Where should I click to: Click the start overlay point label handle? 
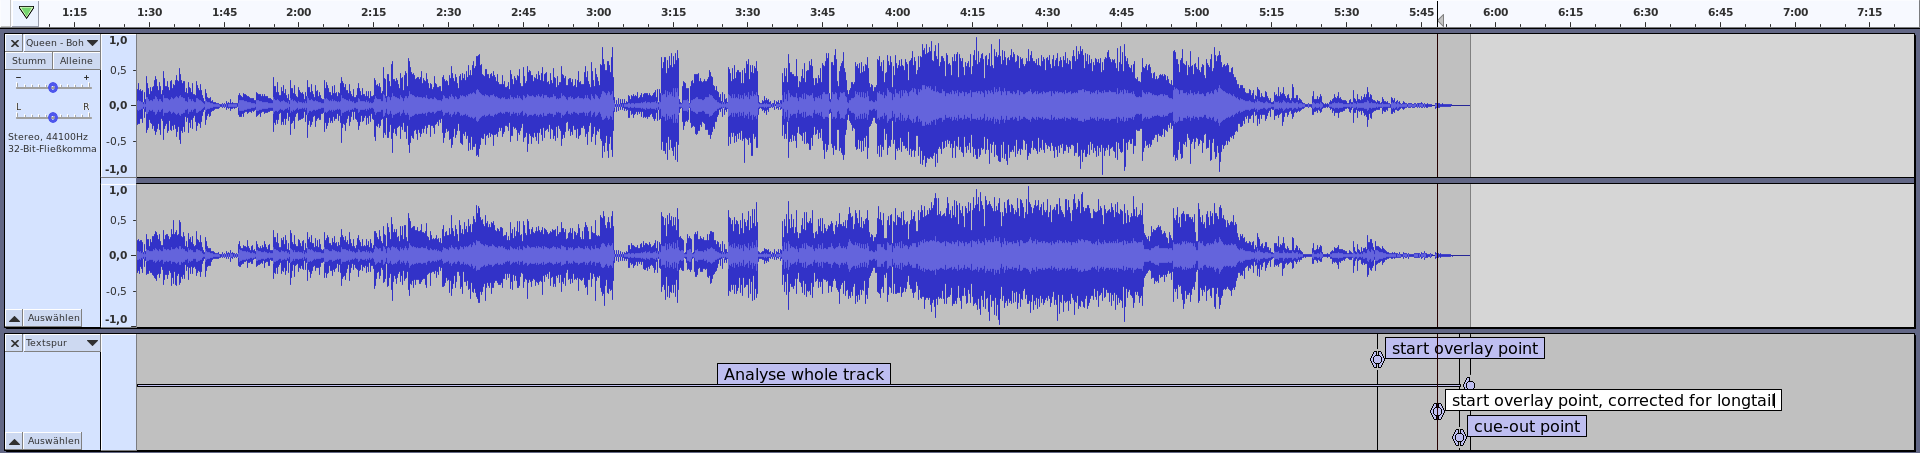pos(1377,359)
